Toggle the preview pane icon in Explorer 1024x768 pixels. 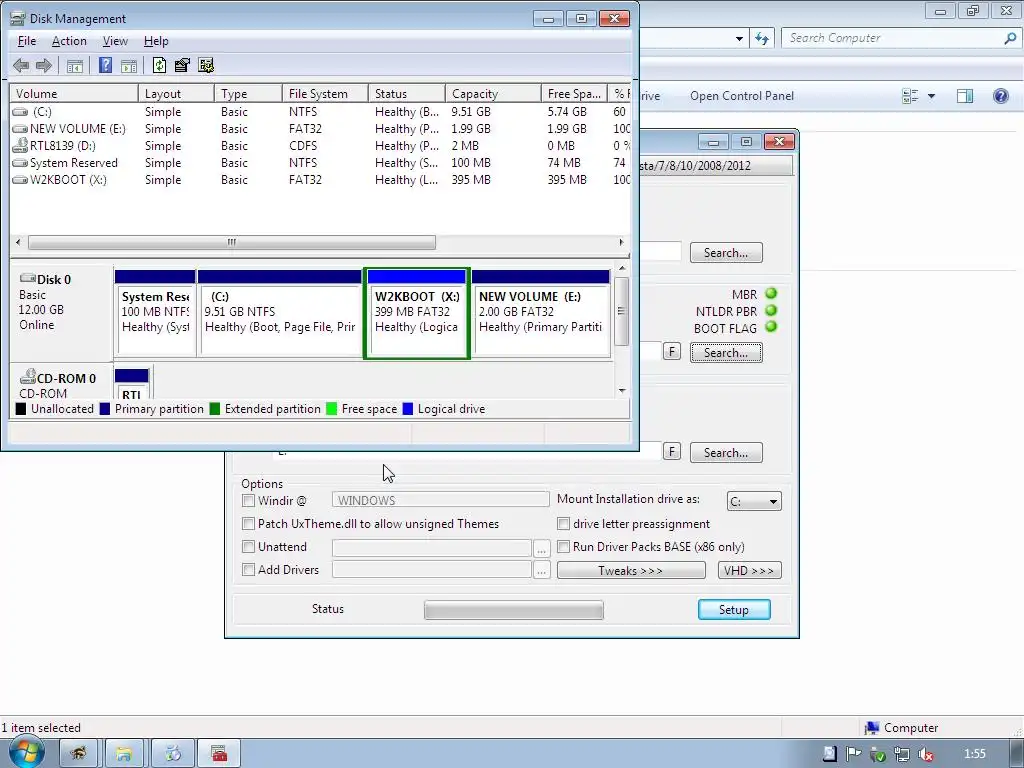[965, 96]
